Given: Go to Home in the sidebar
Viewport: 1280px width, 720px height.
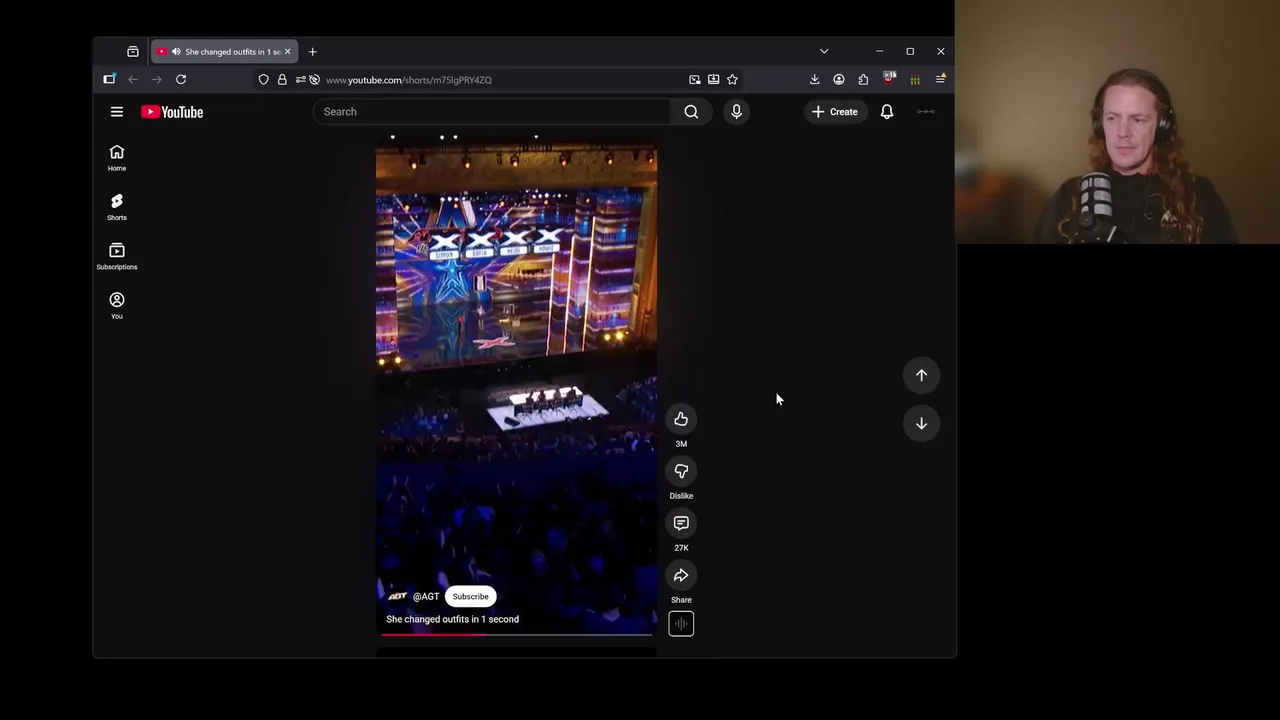Looking at the screenshot, I should (x=117, y=157).
